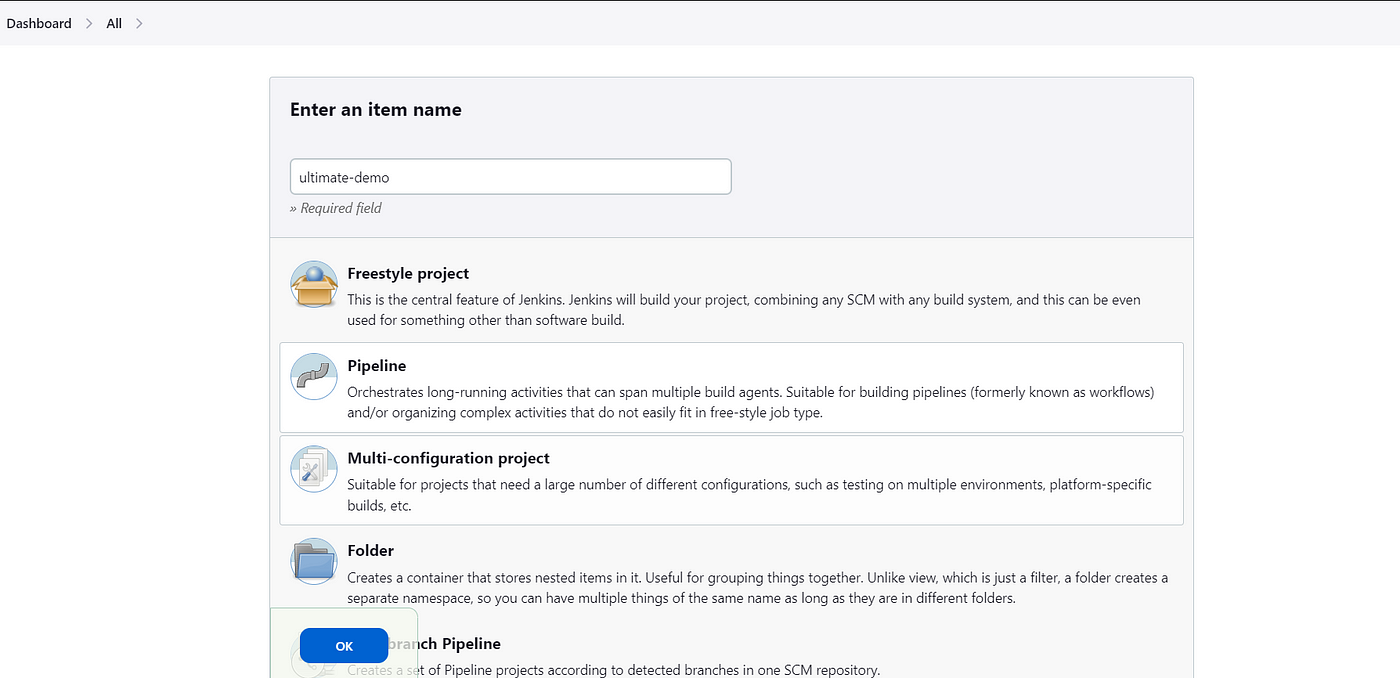Click the Folder description about nested items

tap(758, 588)
